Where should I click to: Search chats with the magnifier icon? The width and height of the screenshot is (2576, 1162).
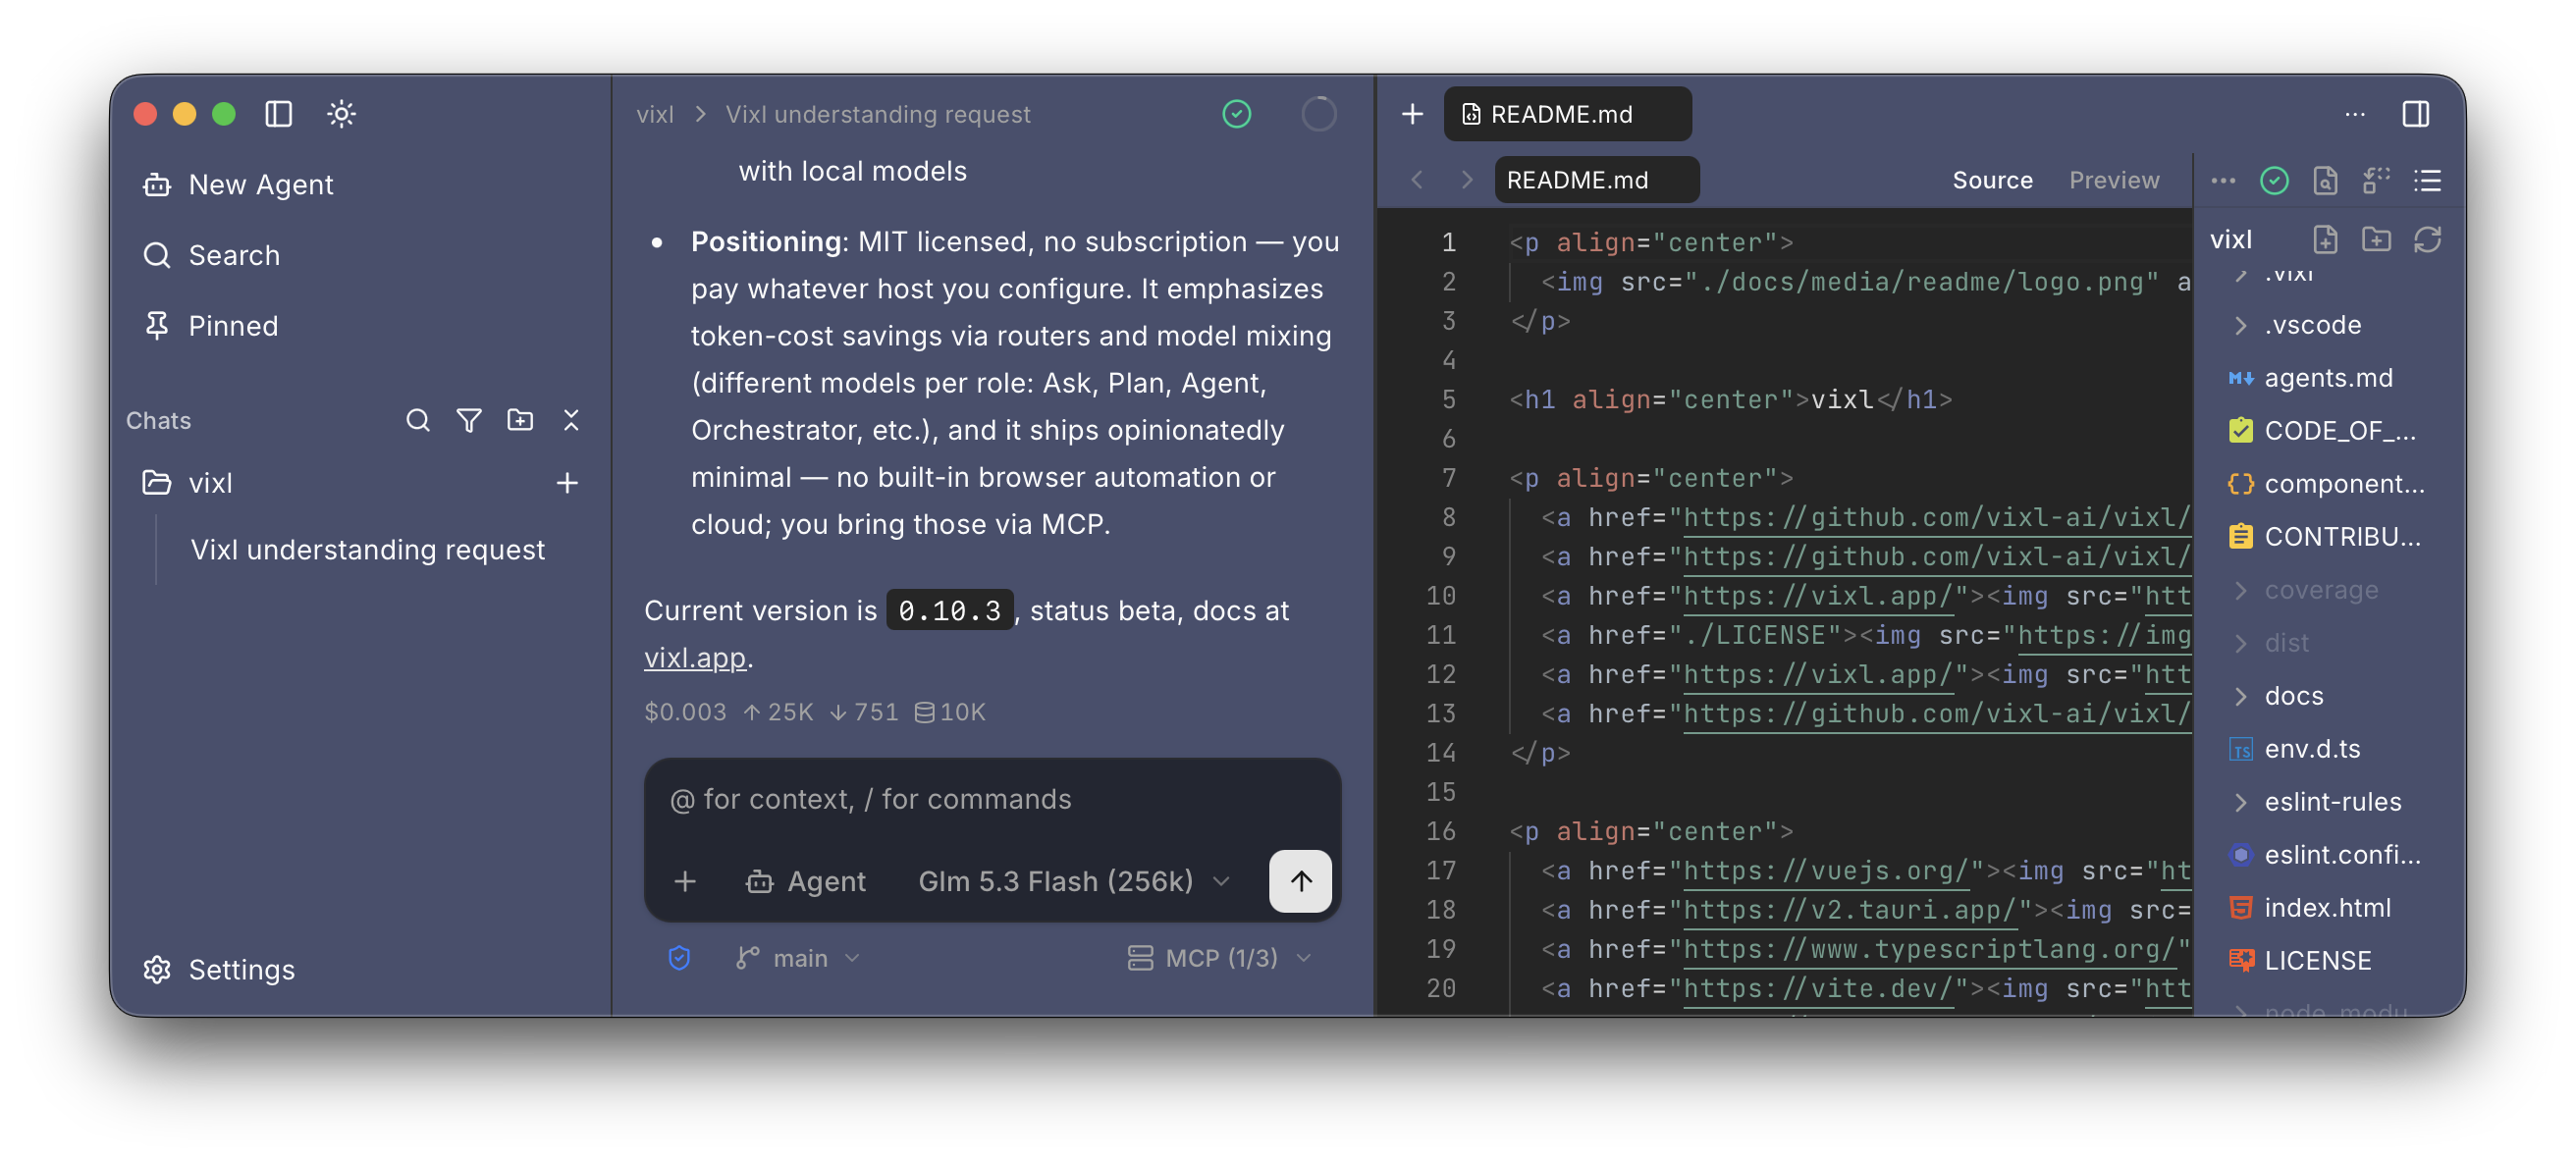[417, 421]
